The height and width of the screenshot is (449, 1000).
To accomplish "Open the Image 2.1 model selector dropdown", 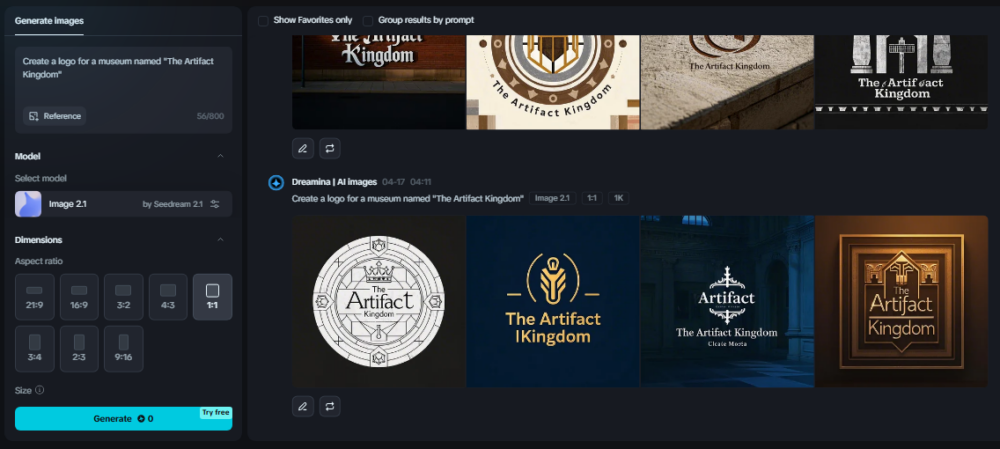I will [123, 204].
